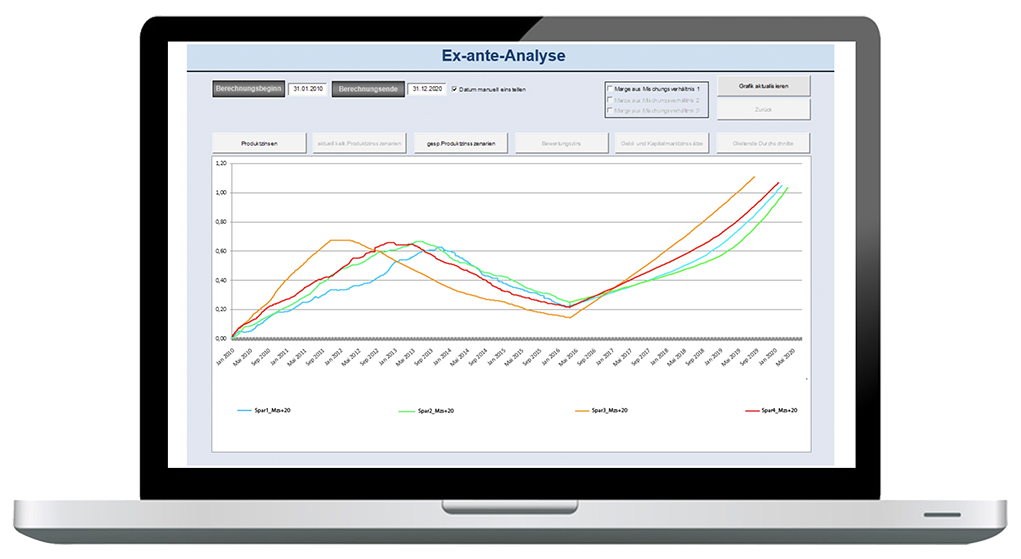Image resolution: width=1021 pixels, height=559 pixels.
Task: Tick 'Marge aus Mischungsverhältnis 2' checkbox
Action: tap(610, 100)
